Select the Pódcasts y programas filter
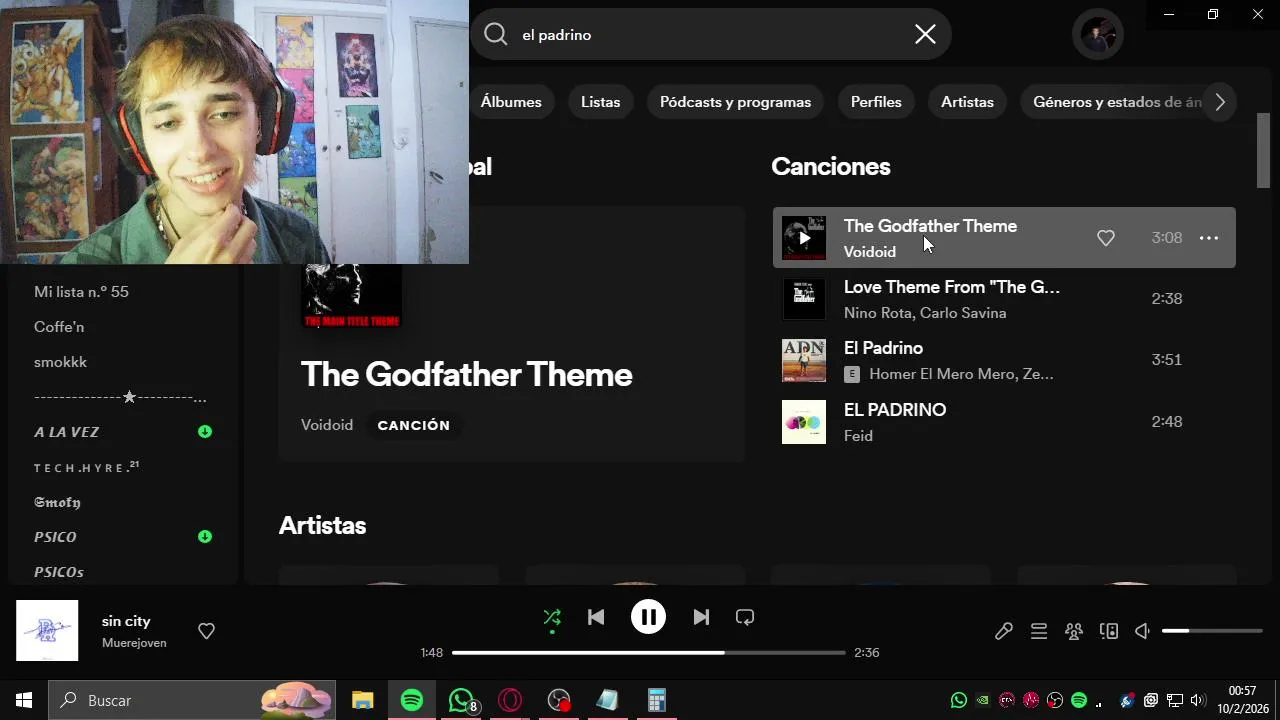1280x720 pixels. coord(735,102)
